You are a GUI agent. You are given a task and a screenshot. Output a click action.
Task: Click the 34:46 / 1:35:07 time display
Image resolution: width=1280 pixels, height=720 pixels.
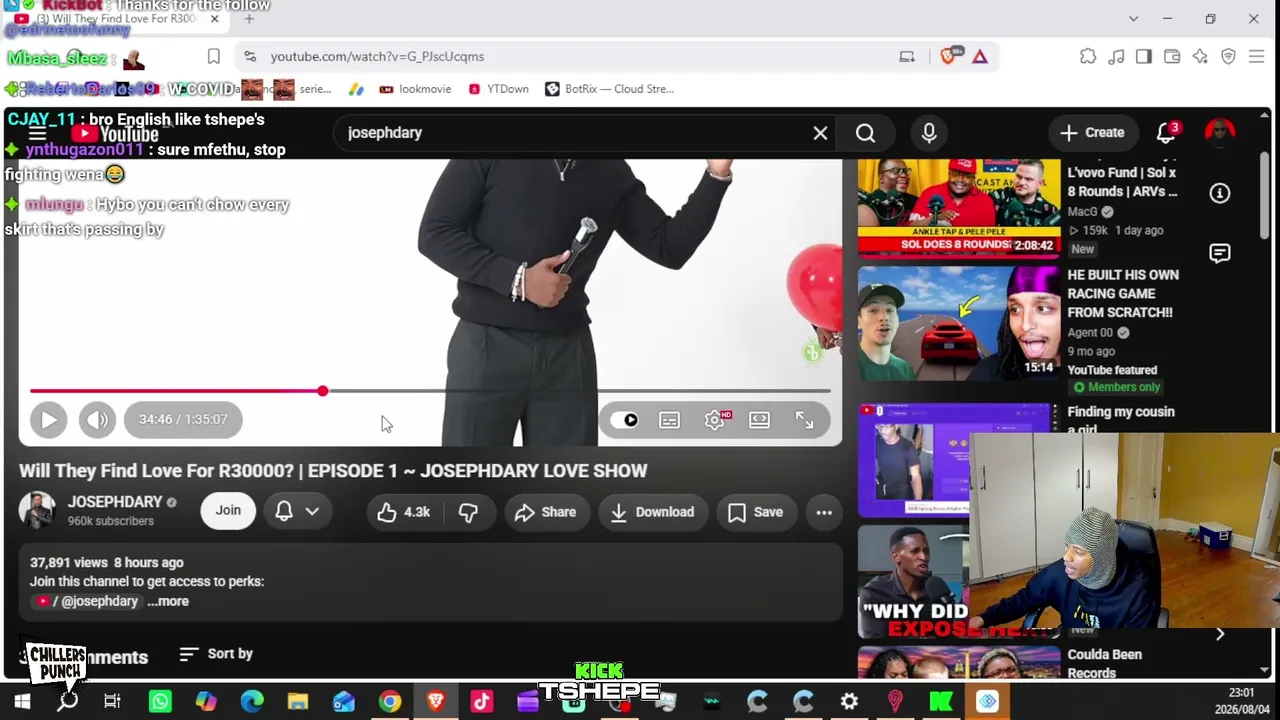click(x=183, y=420)
